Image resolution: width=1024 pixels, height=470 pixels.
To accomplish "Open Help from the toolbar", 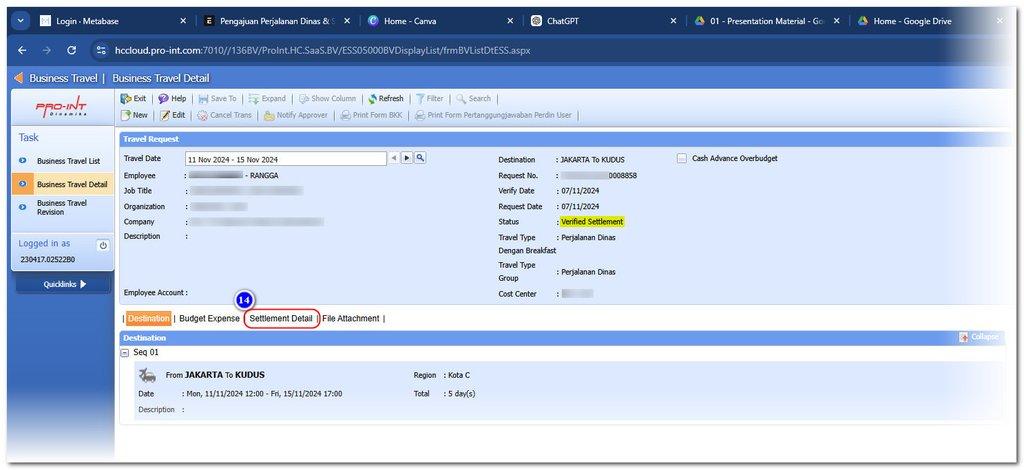I will pyautogui.click(x=172, y=99).
